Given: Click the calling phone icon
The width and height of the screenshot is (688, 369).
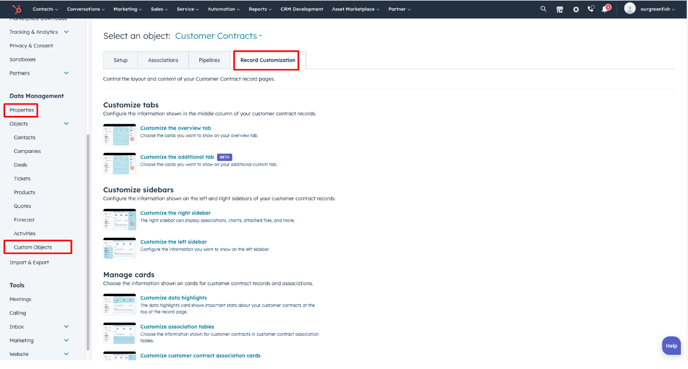Looking at the screenshot, I should pyautogui.click(x=591, y=9).
